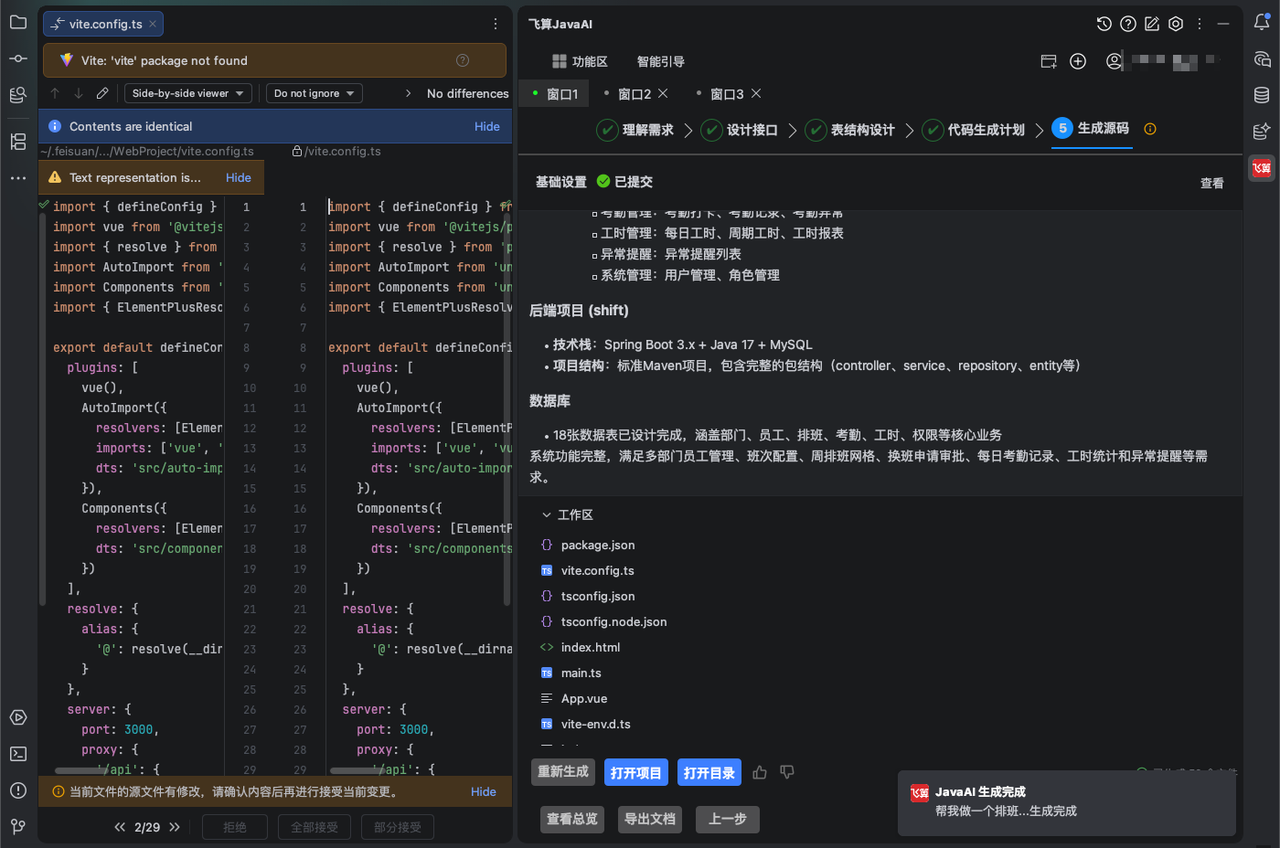Click the edit pencil in diff toolbar
This screenshot has height=848, width=1280.
pyautogui.click(x=102, y=93)
